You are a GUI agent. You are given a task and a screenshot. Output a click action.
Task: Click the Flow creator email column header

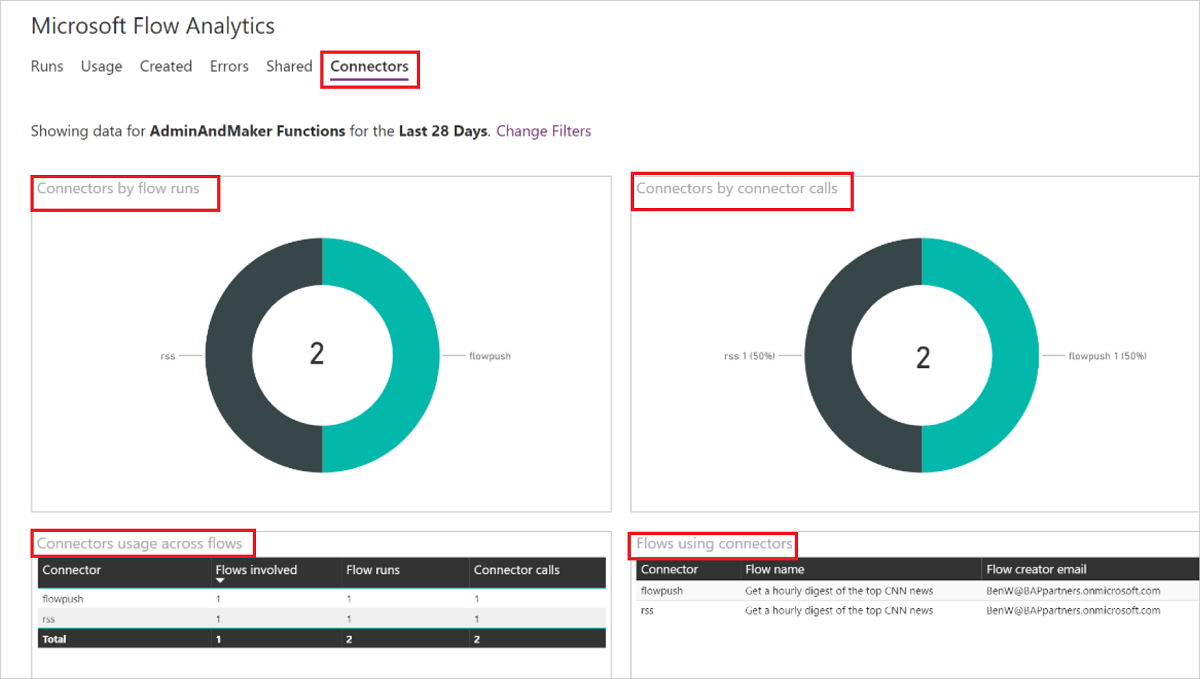[x=1036, y=569]
